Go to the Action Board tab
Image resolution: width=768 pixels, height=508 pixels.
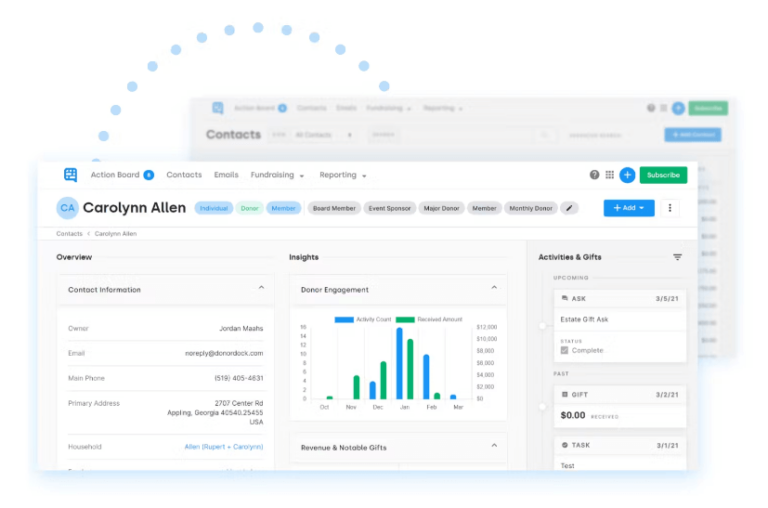click(x=115, y=175)
